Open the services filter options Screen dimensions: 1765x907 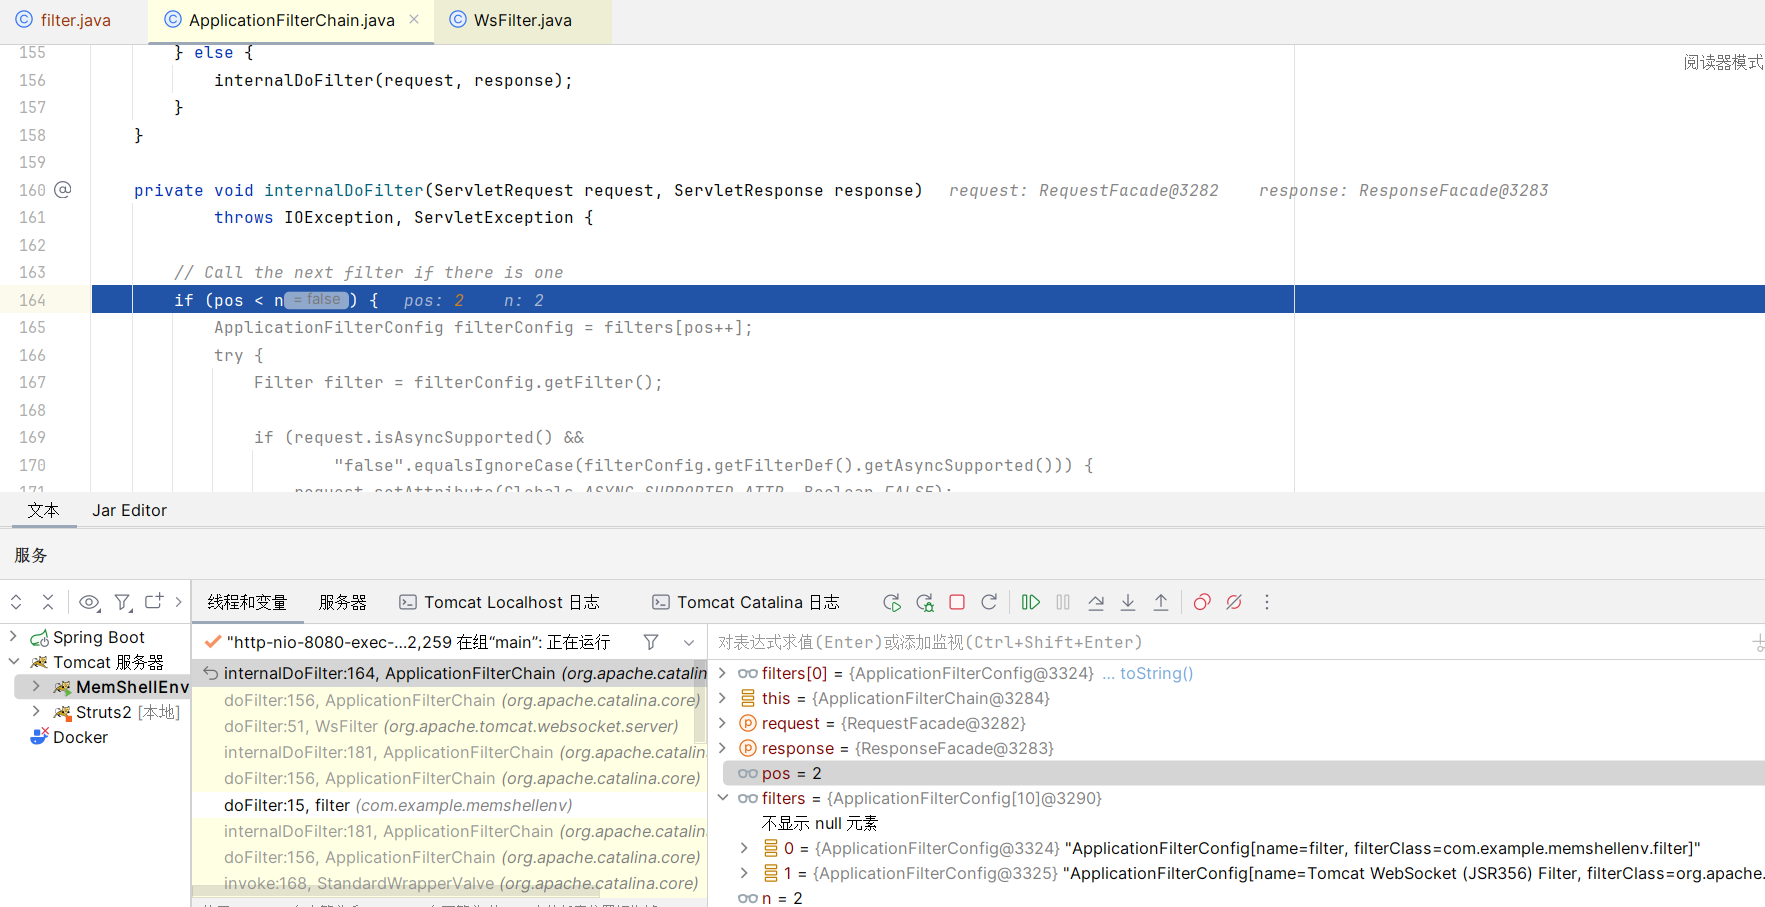click(x=123, y=602)
